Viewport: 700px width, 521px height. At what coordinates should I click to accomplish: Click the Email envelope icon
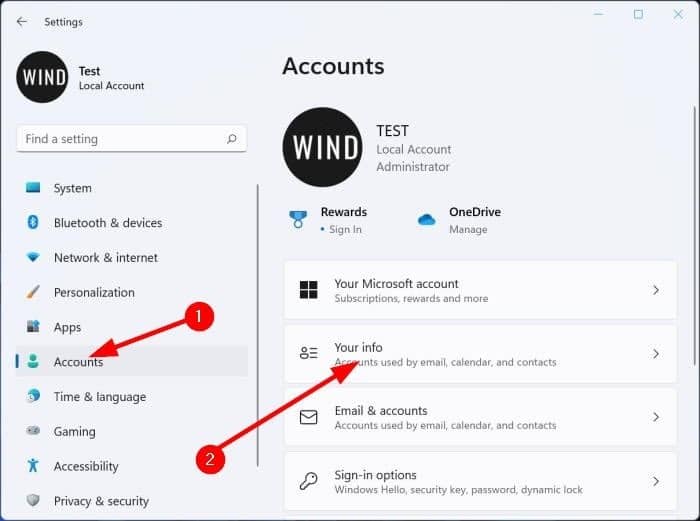[x=308, y=417]
